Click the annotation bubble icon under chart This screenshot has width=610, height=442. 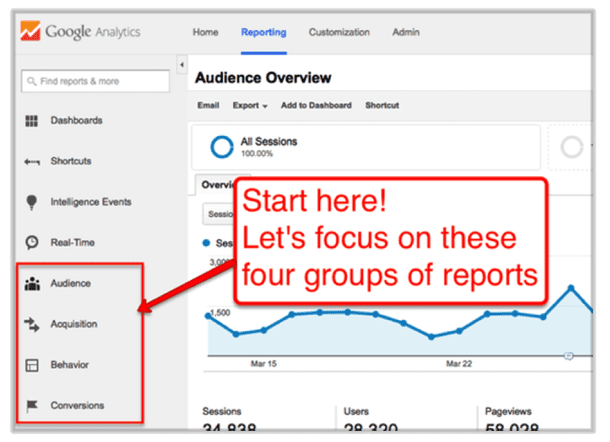[x=569, y=356]
